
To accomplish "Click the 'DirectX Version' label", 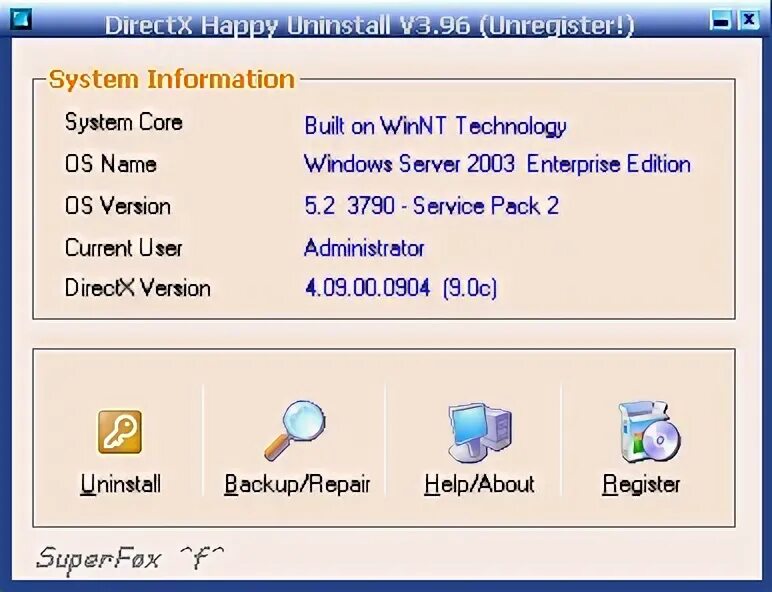I will (x=137, y=288).
